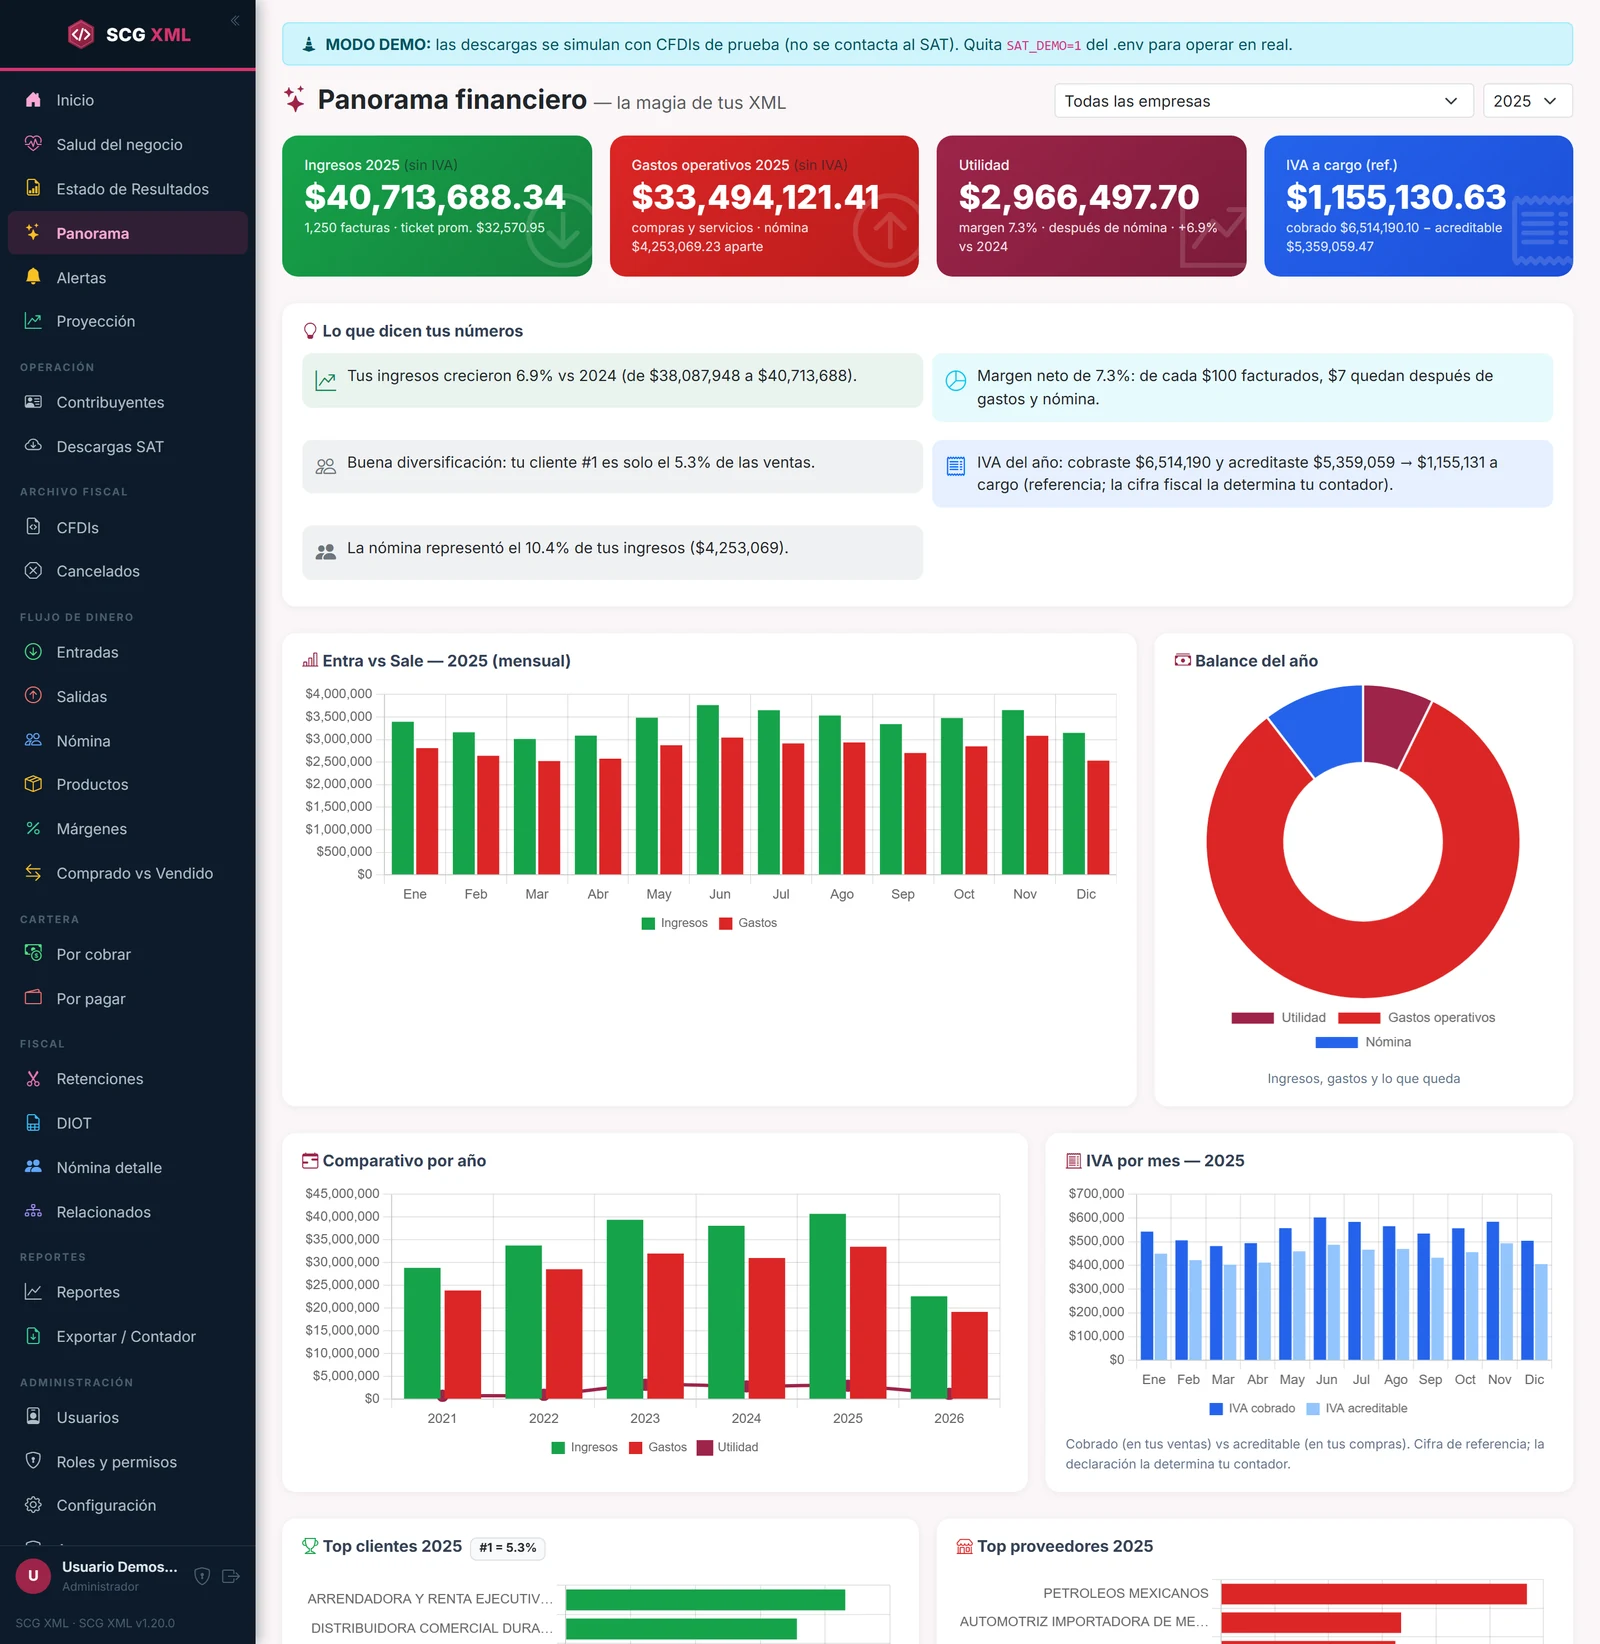This screenshot has width=1600, height=1644.
Task: Open the 2025 year dropdown
Action: click(1527, 101)
